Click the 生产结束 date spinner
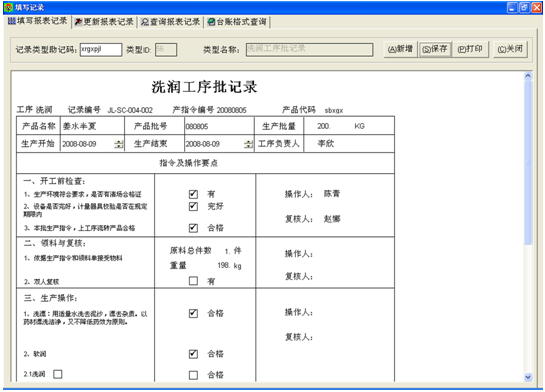Viewport: 545px width, 392px height. [248, 144]
